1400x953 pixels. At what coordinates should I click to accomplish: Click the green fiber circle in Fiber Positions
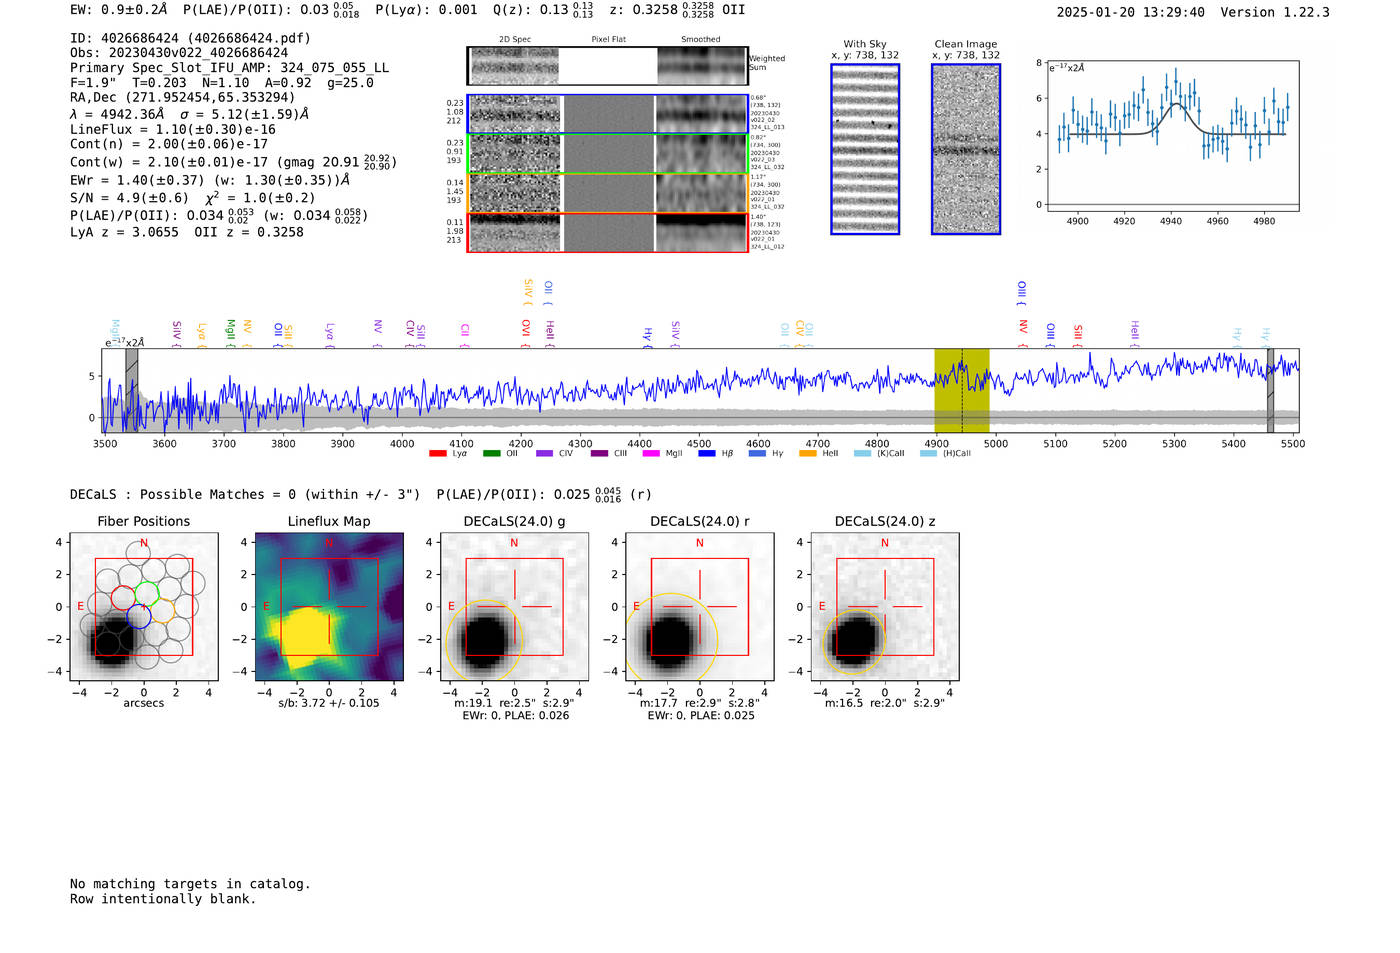click(147, 594)
